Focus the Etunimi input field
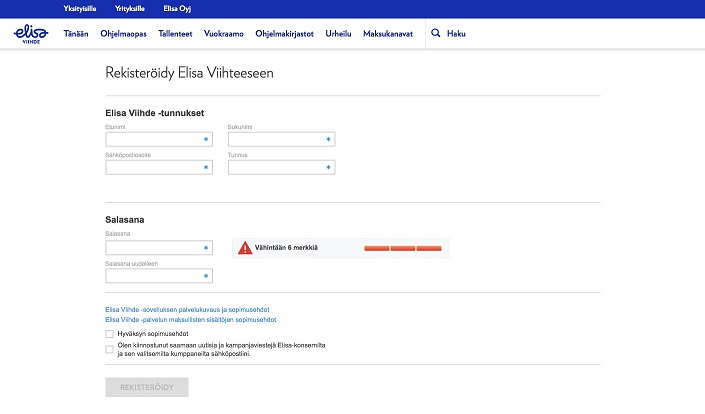This screenshot has height=414, width=705. point(159,139)
